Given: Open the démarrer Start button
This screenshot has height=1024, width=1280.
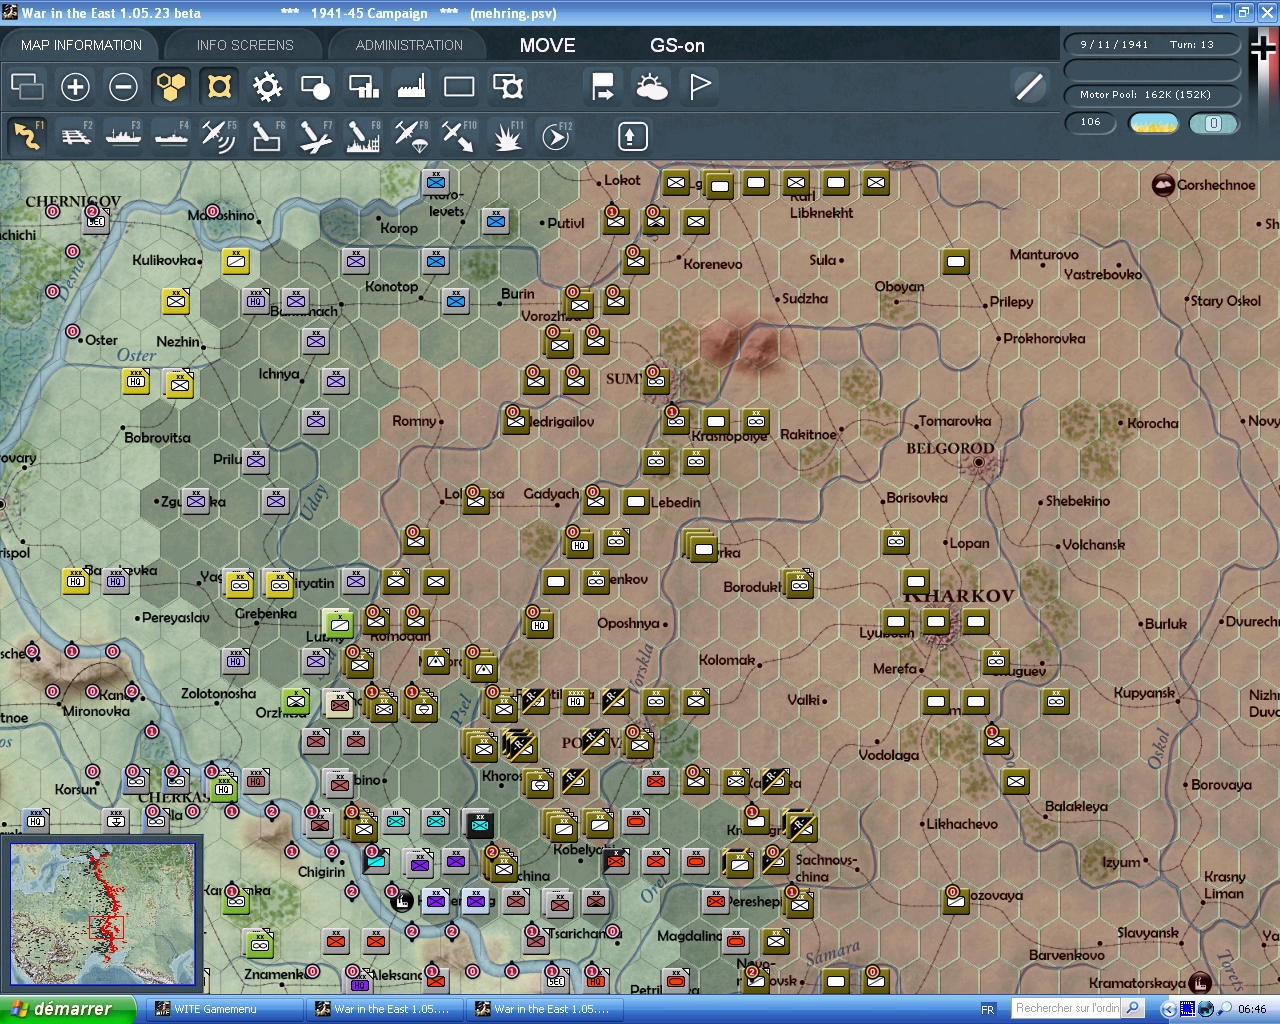Looking at the screenshot, I should (x=67, y=1009).
